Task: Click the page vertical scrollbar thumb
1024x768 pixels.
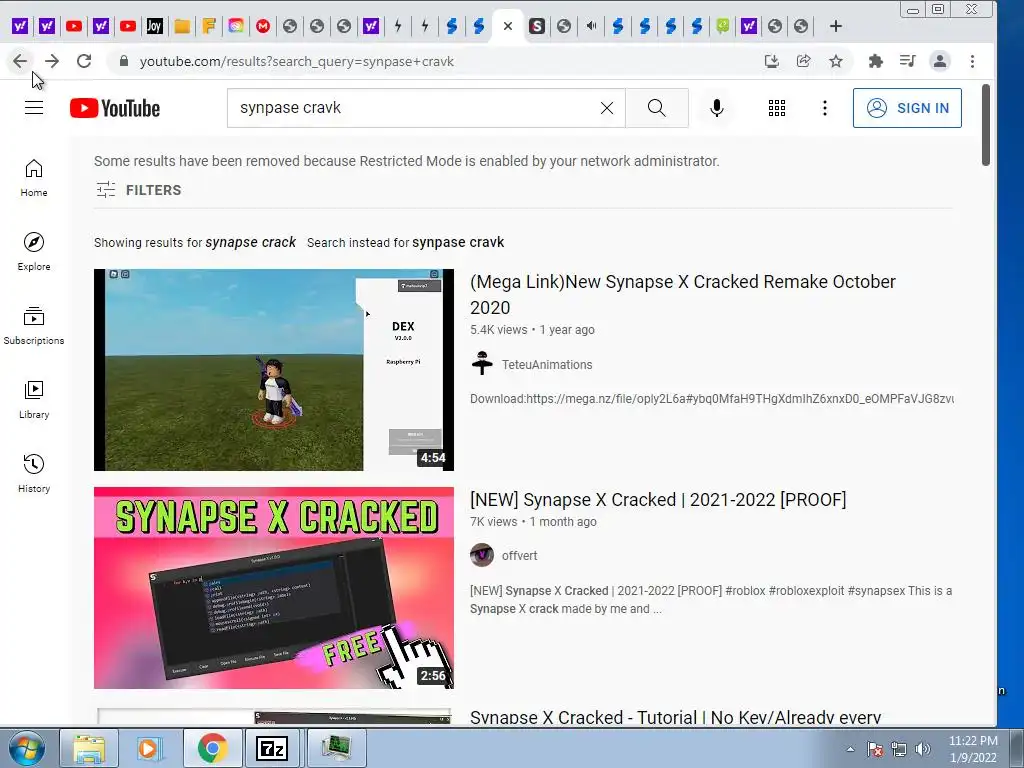Action: [985, 125]
